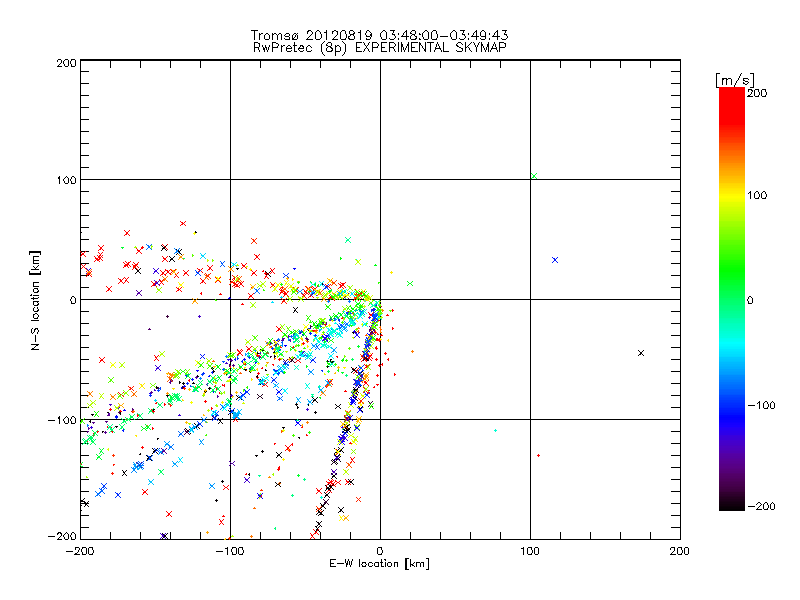Click the plot title 'Tromsø 20120819 03:48:00-03:49:43'
800x600 pixels.
tap(379, 35)
